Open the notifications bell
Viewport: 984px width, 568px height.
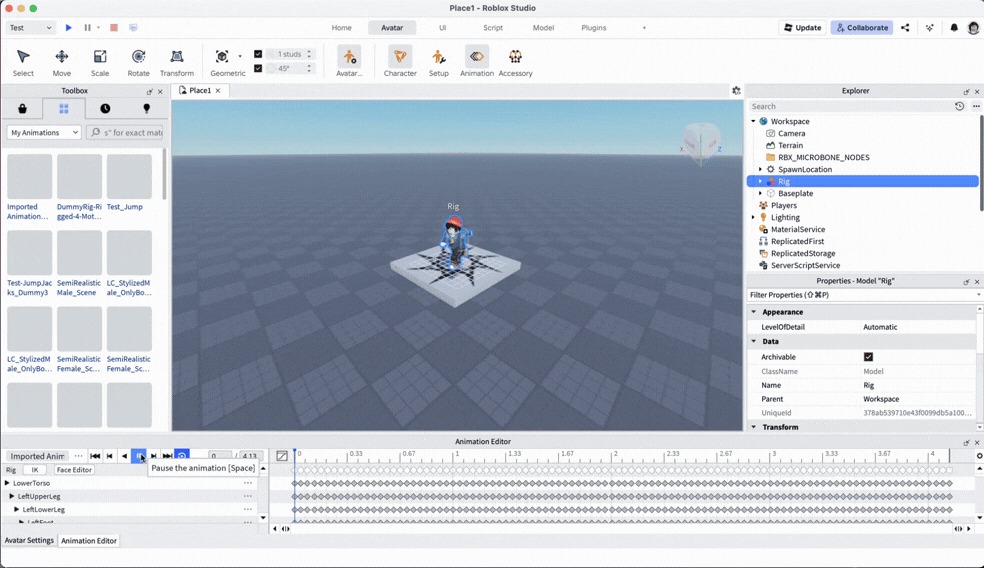[954, 28]
